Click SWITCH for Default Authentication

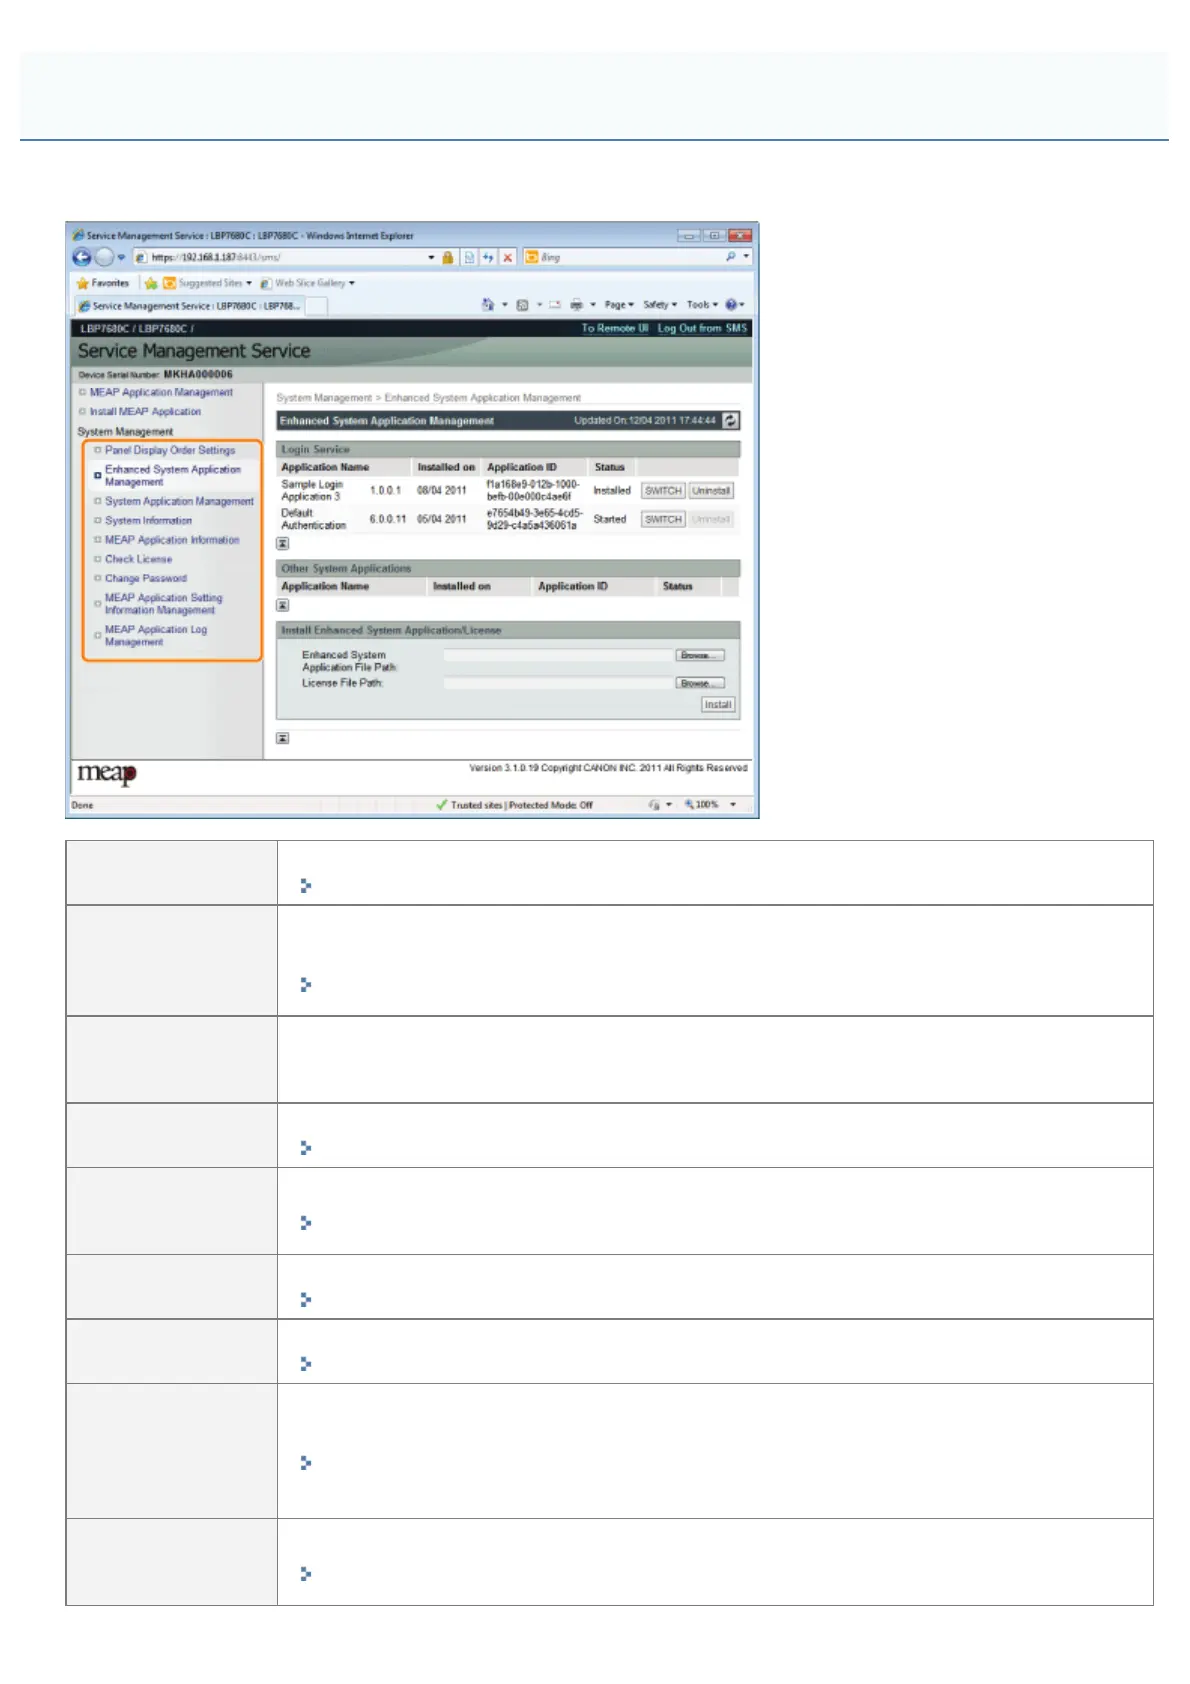tap(663, 520)
